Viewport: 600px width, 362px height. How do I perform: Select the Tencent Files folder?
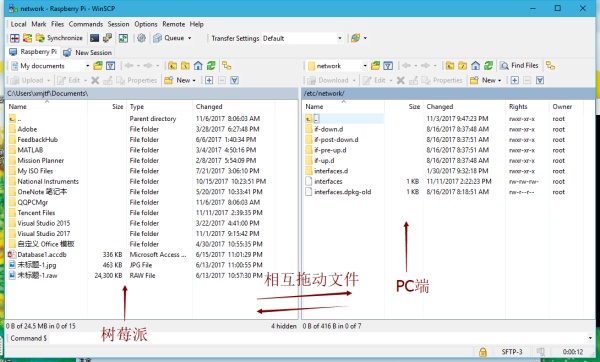click(x=36, y=213)
